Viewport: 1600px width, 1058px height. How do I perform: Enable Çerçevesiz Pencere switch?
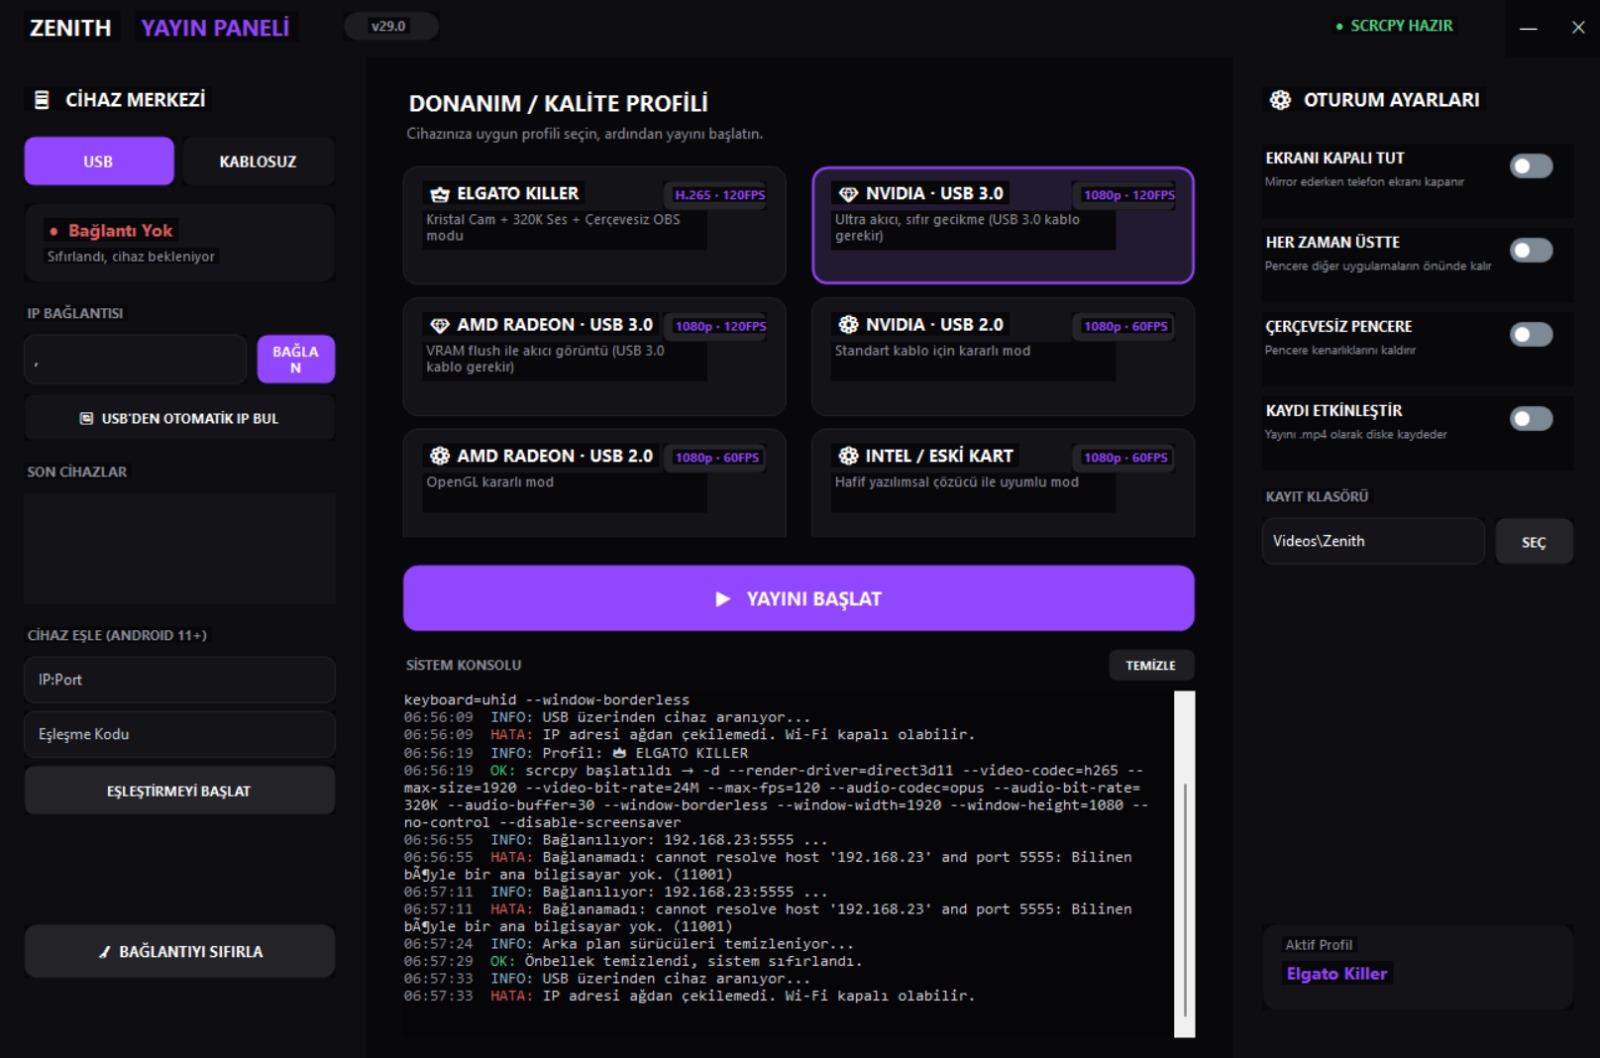tap(1531, 334)
